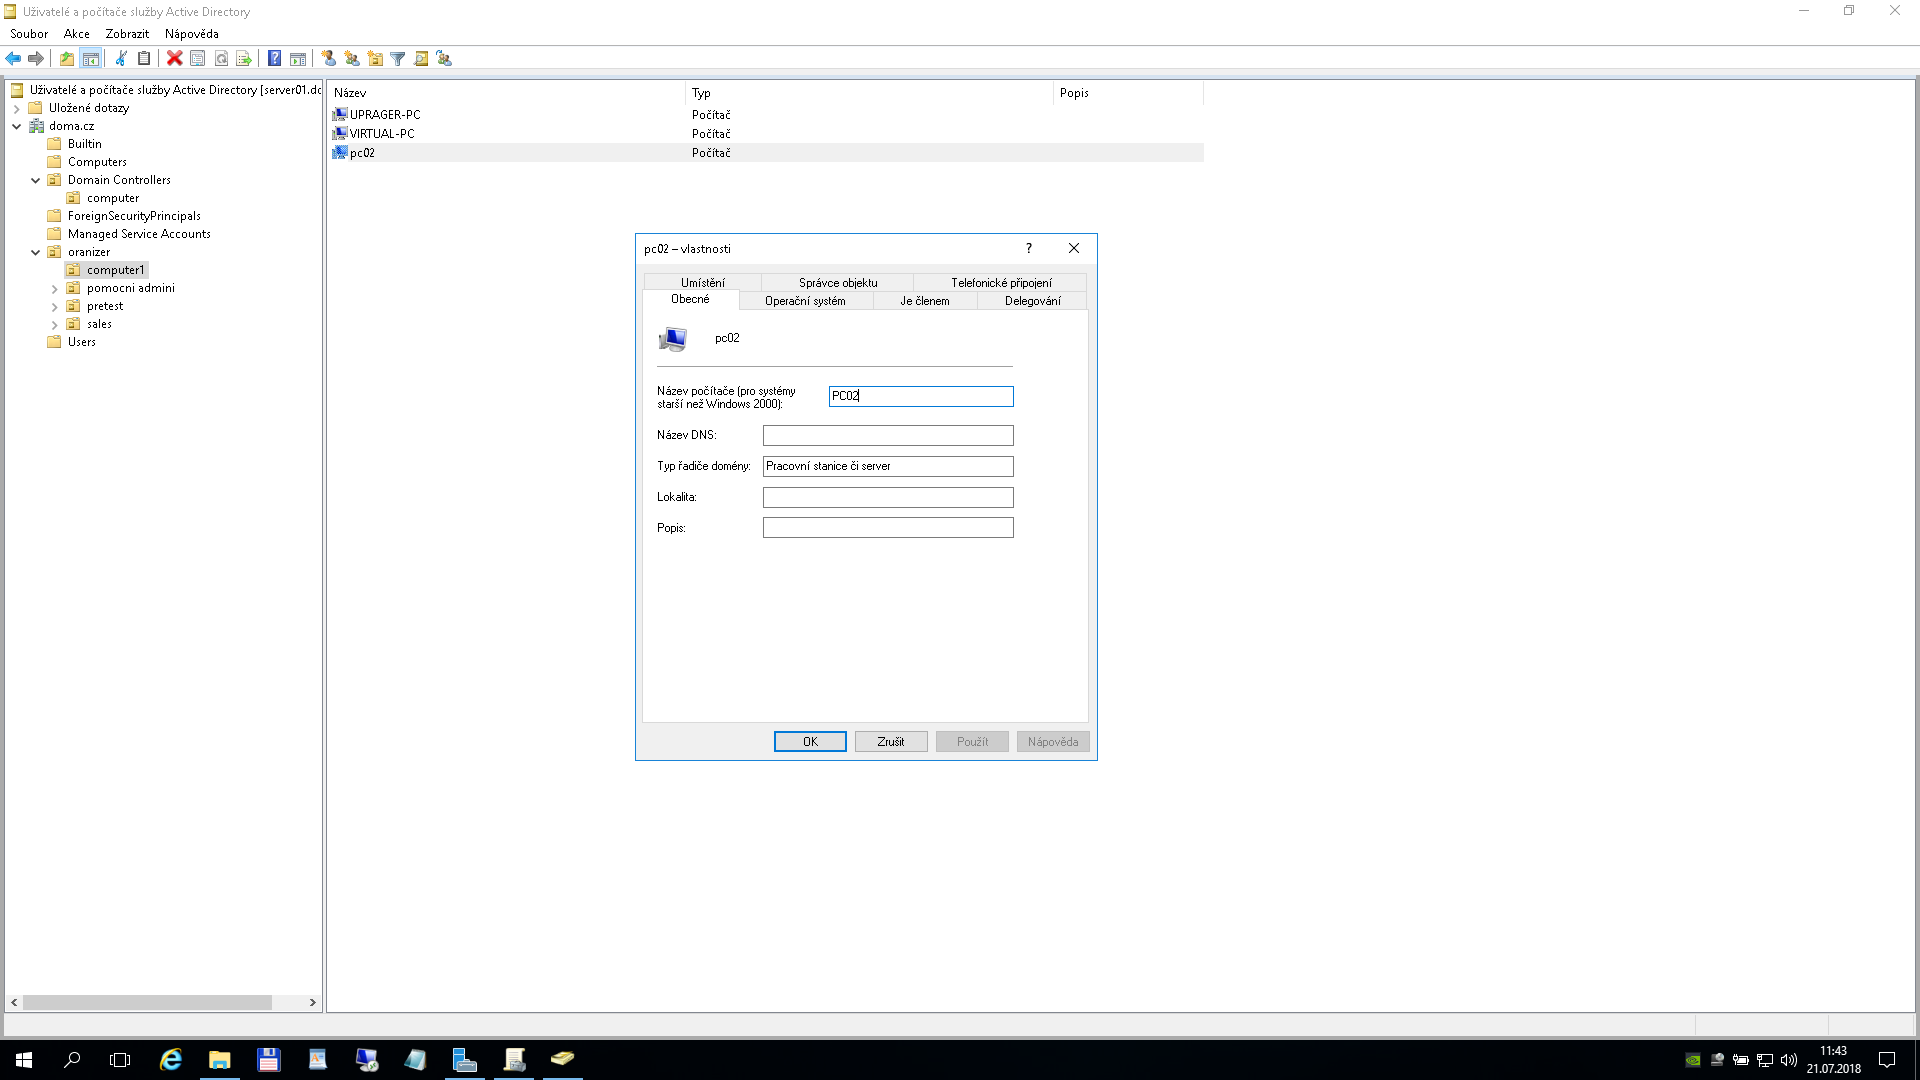Open the Nápověda menu

[192, 34]
